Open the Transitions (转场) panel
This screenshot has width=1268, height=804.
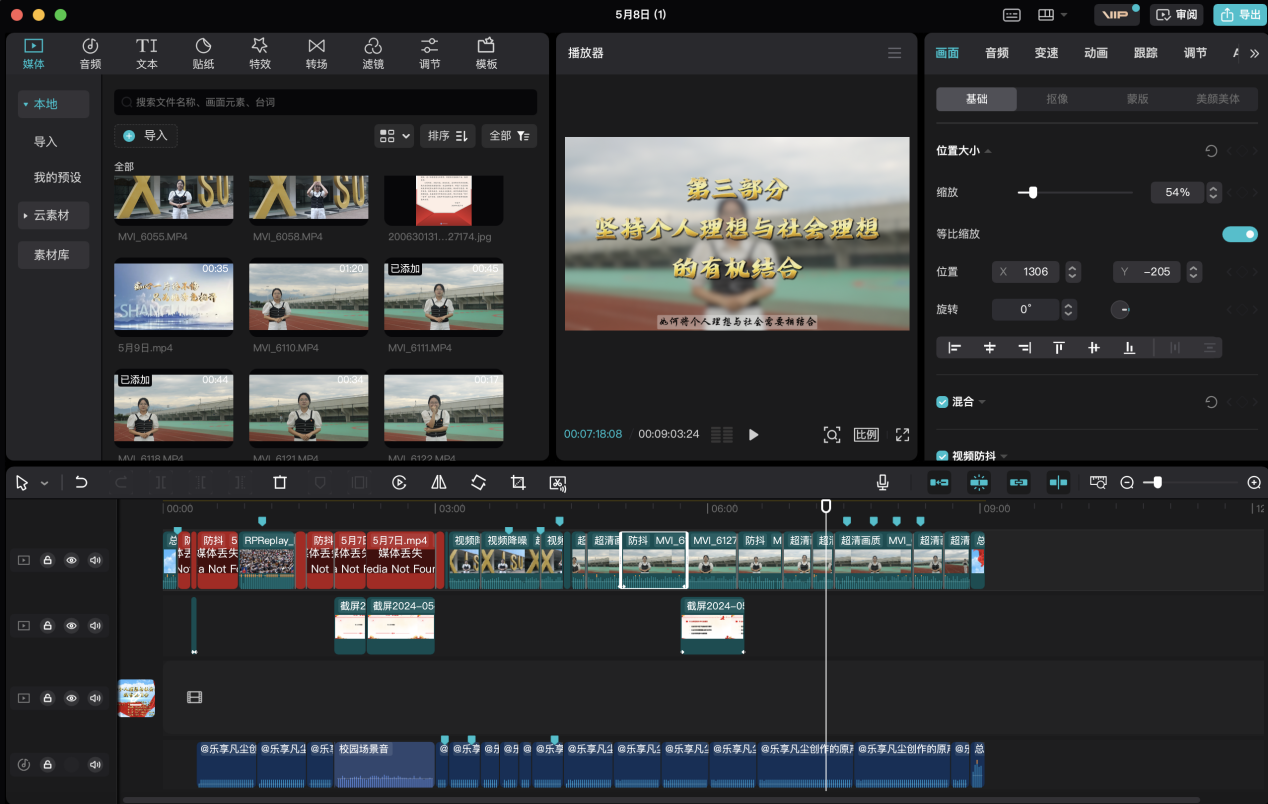[x=316, y=54]
